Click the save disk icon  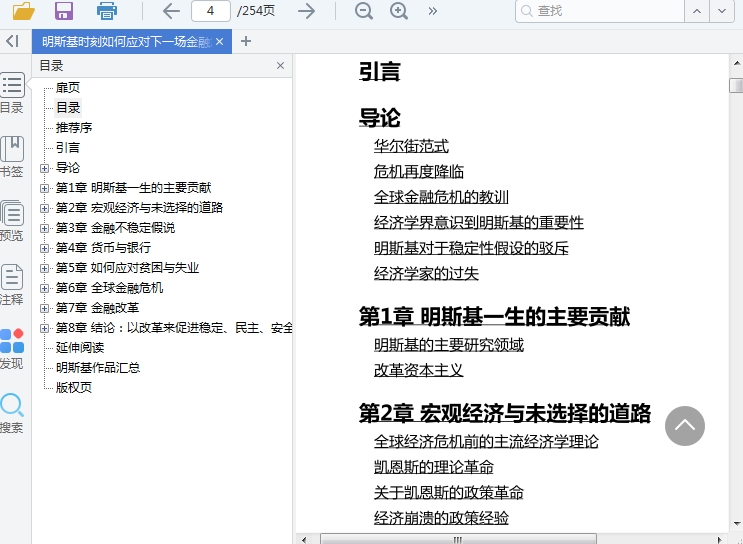(64, 11)
